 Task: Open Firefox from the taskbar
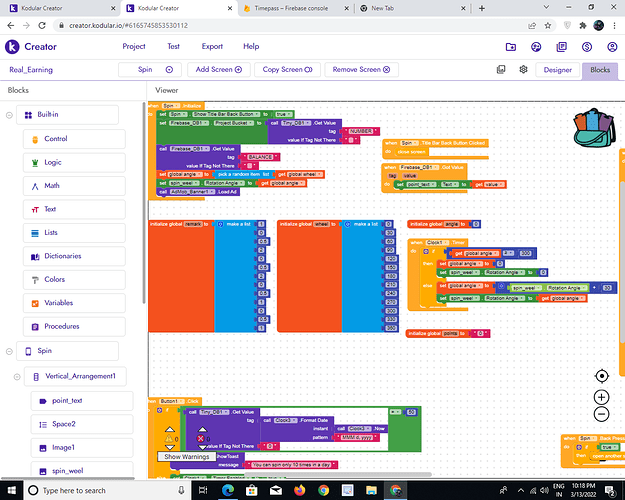[x=299, y=490]
